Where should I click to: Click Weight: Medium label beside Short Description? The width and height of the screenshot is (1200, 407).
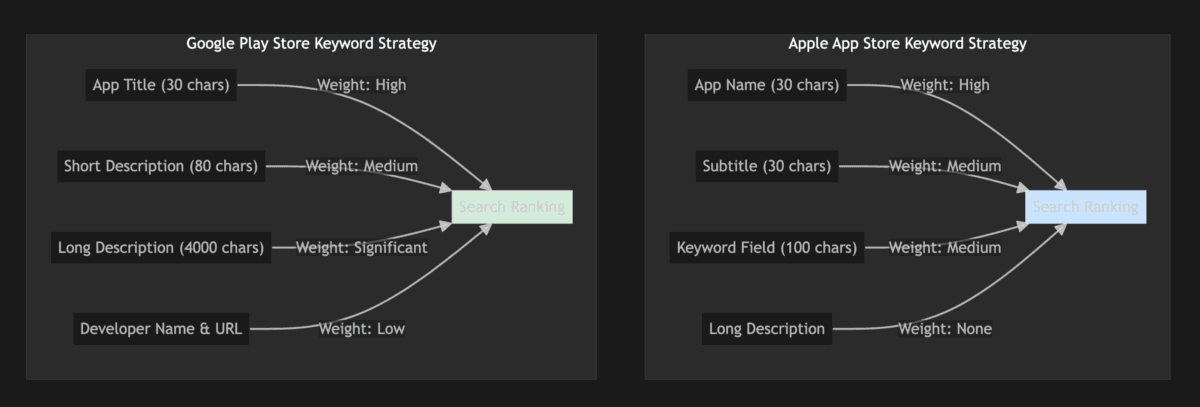(x=362, y=166)
